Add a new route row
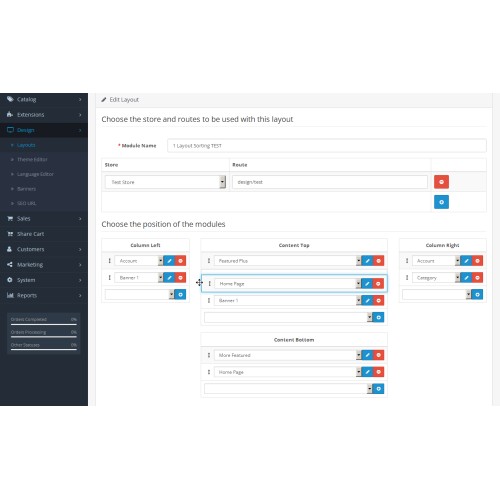This screenshot has height=500, width=500. tap(441, 202)
